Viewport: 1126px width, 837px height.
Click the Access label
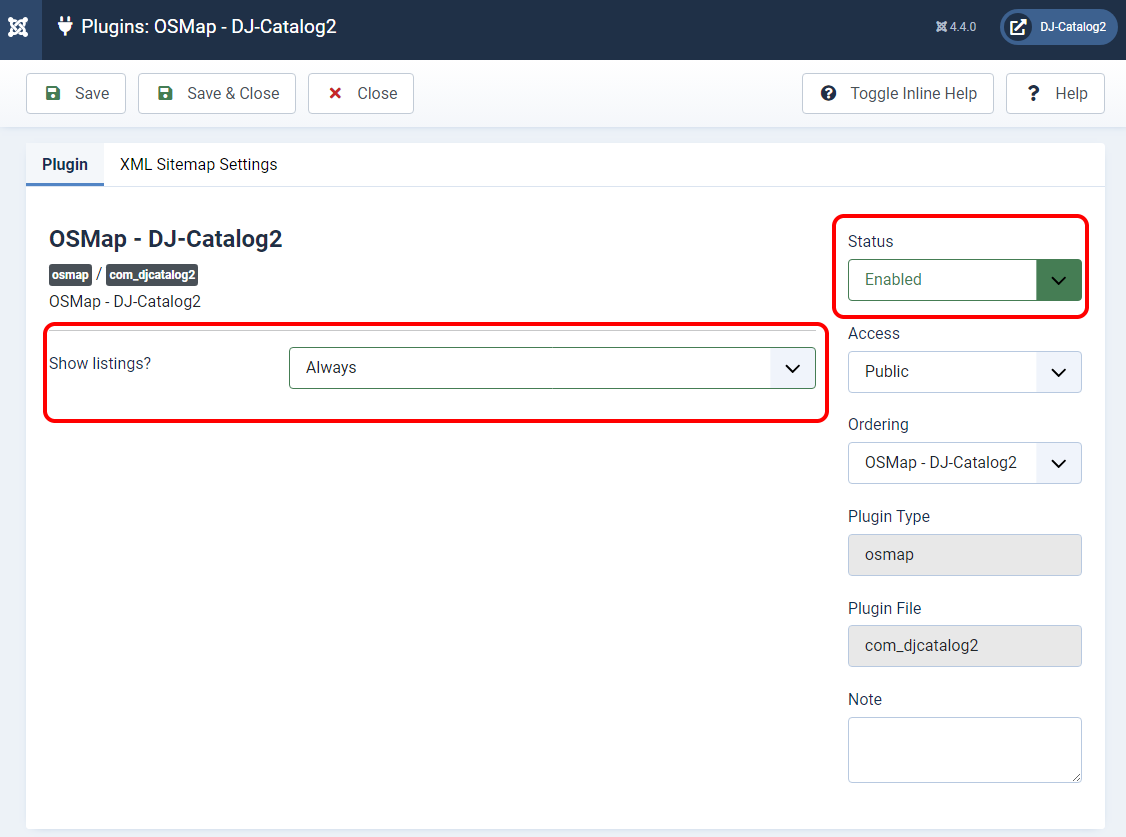click(873, 333)
